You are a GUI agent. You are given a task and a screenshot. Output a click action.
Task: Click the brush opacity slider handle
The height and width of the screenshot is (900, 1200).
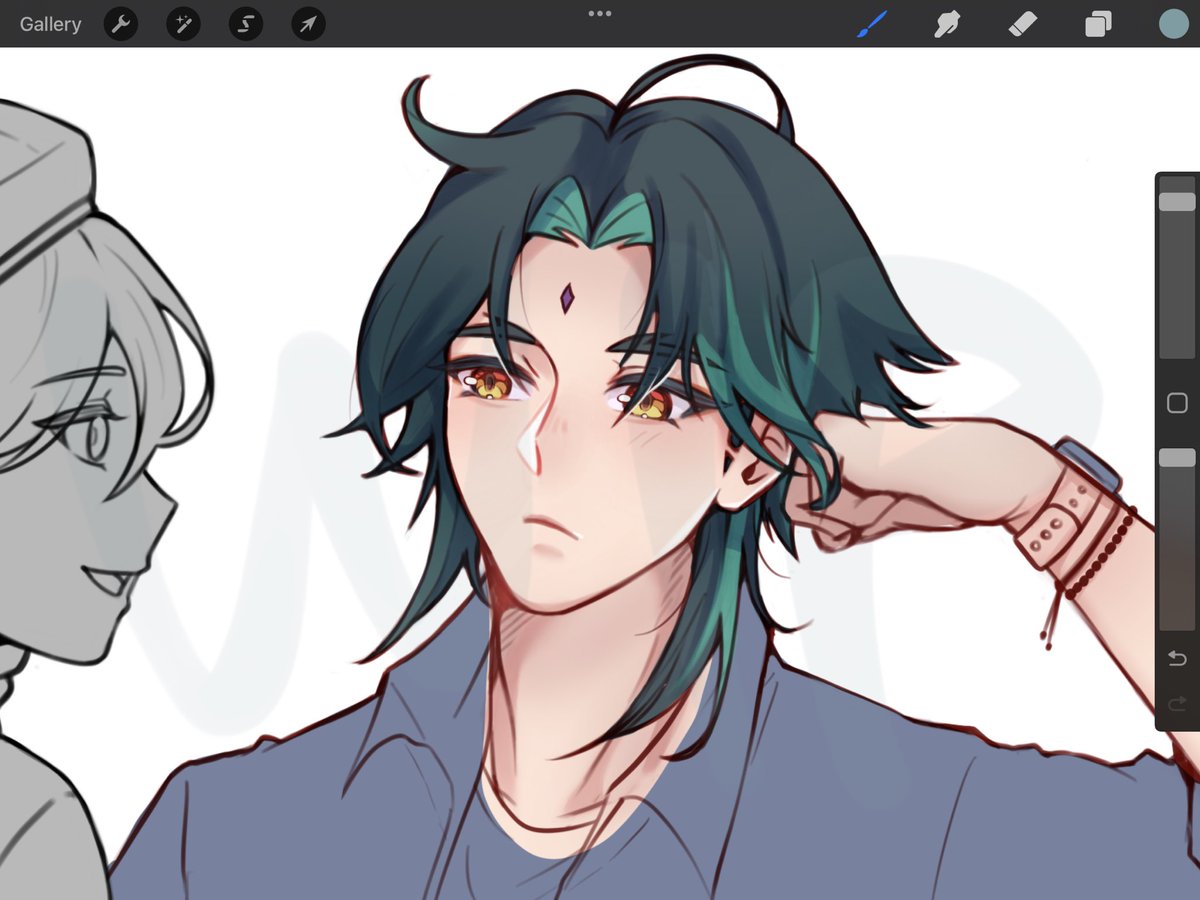[1177, 457]
